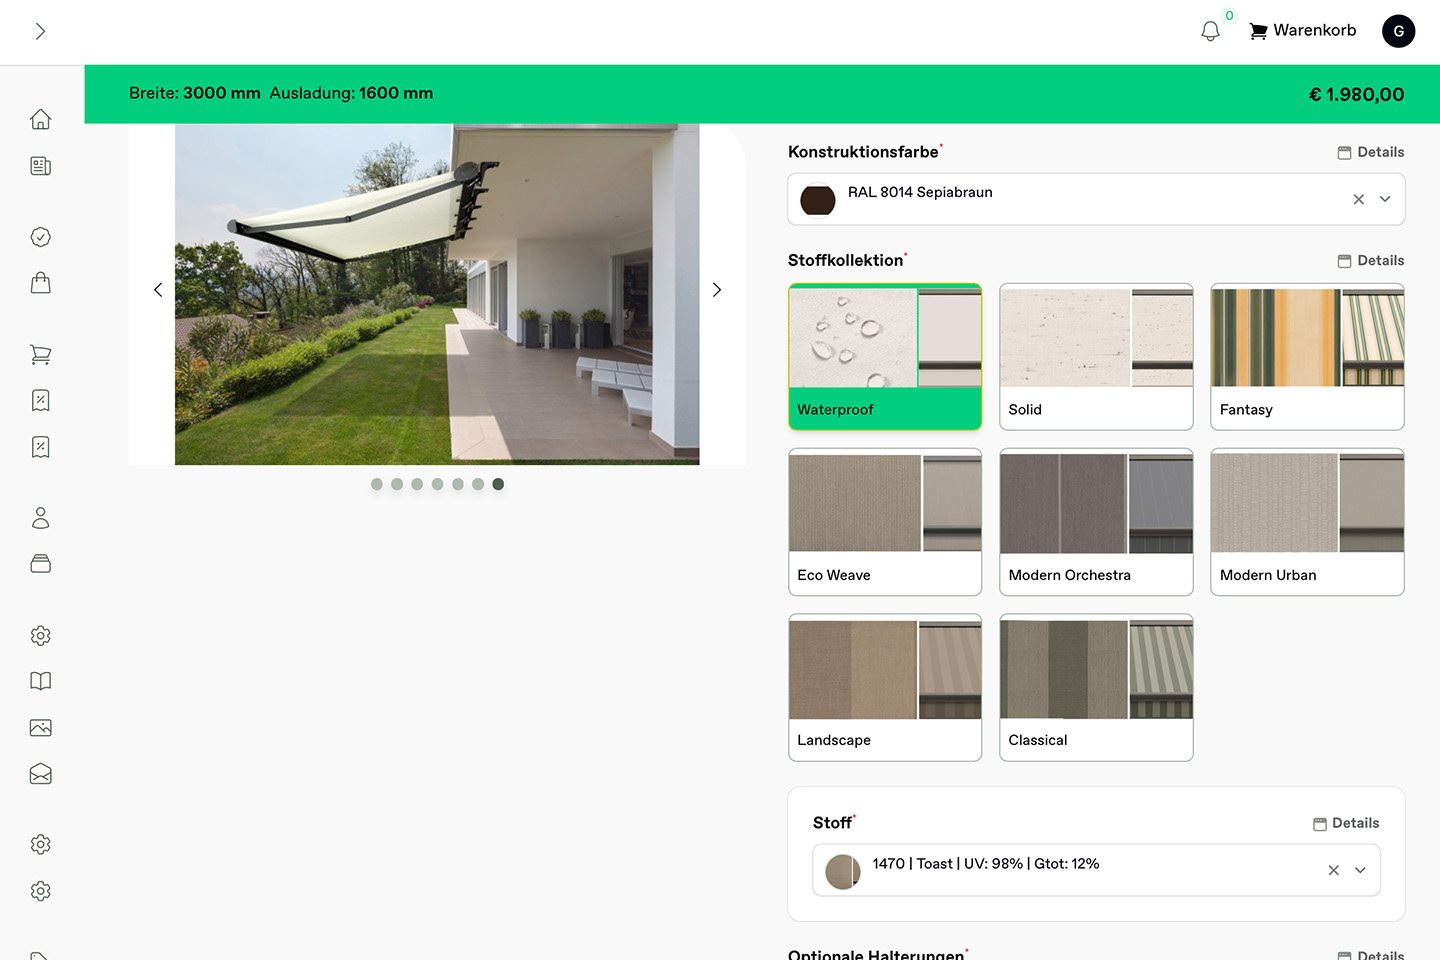Open the open-envelope mail sidebar icon
This screenshot has width=1440, height=960.
40,774
